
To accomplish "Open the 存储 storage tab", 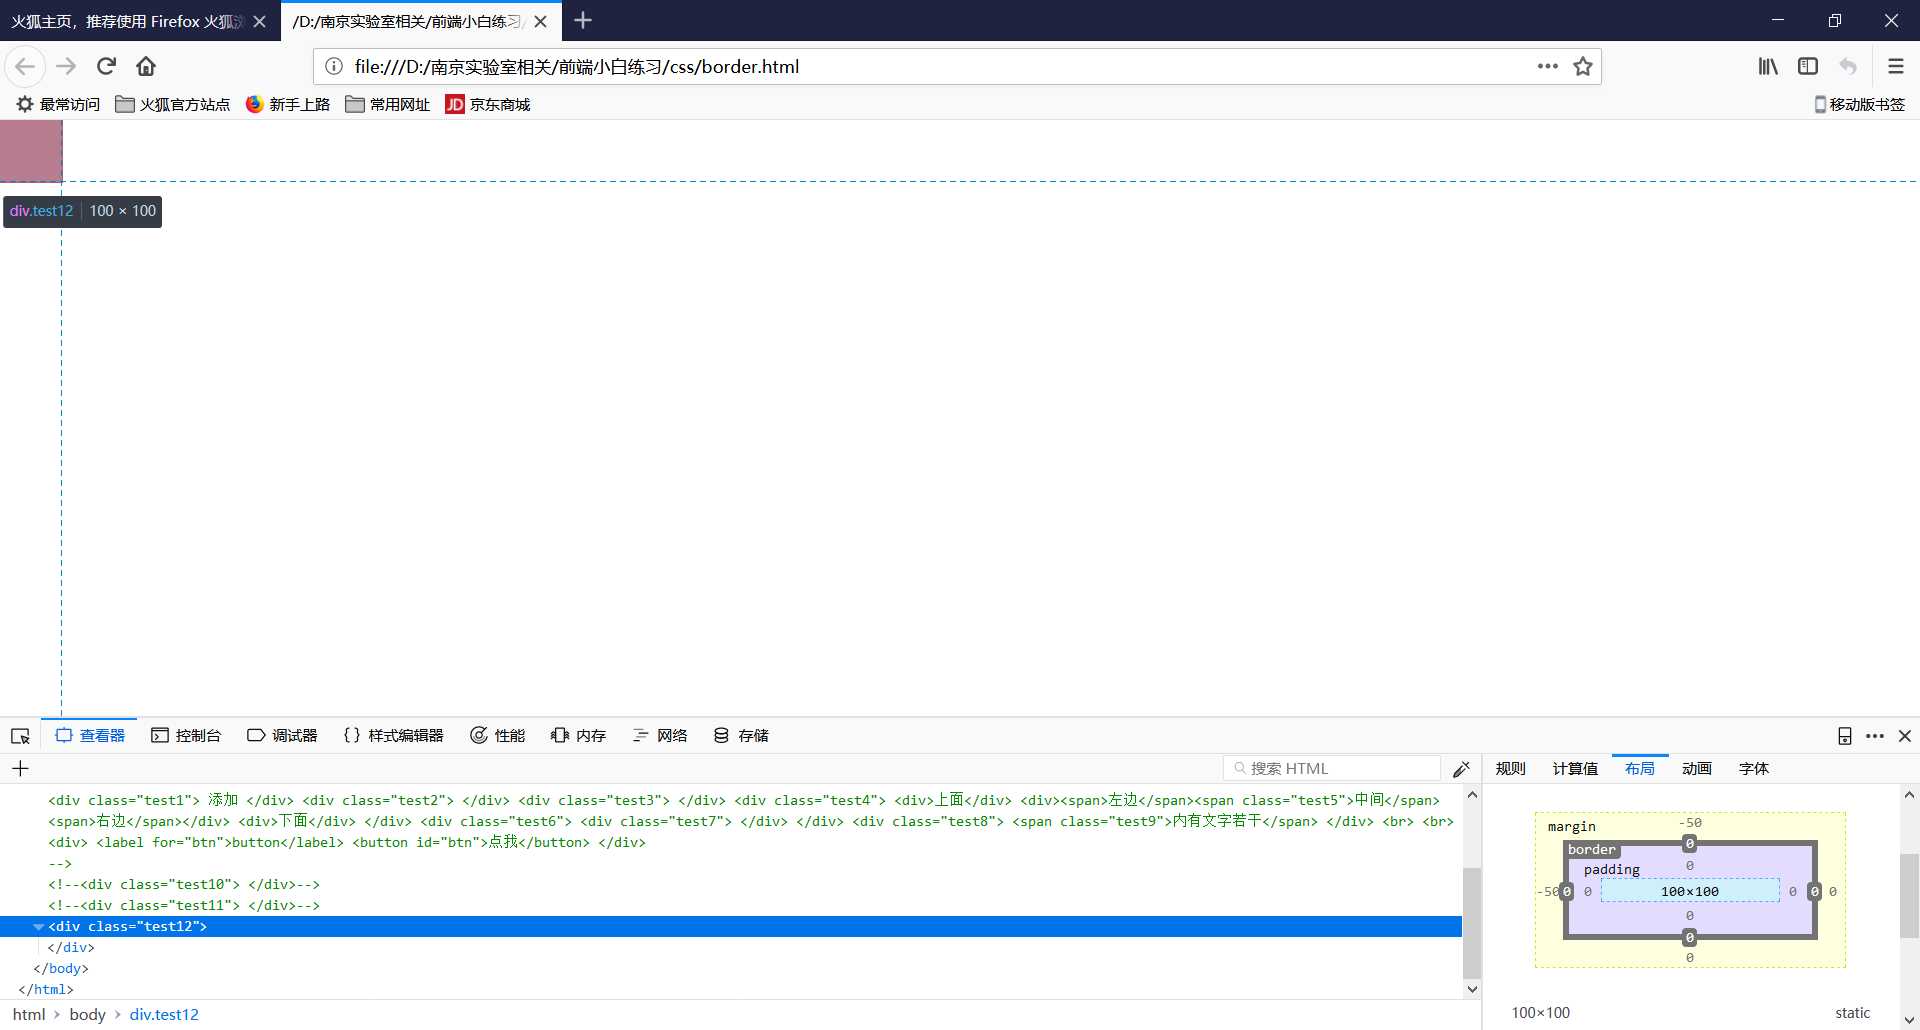I will [741, 735].
